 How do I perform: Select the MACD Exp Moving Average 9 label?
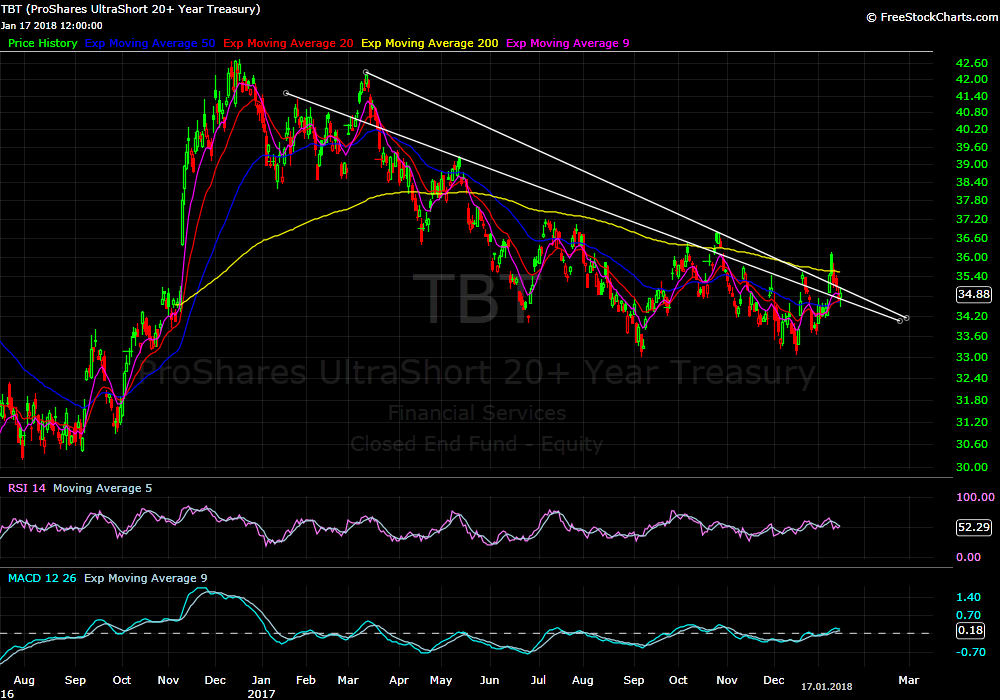pos(145,578)
